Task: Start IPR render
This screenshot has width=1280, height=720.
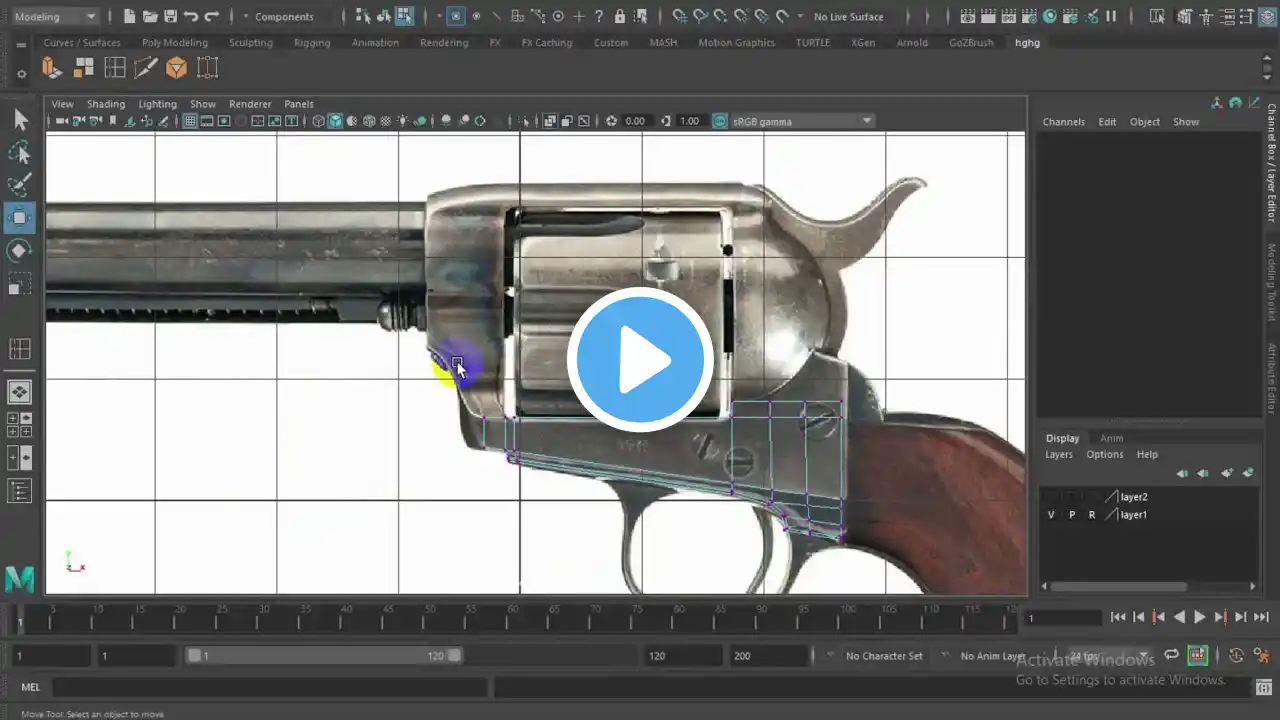Action: point(1009,16)
